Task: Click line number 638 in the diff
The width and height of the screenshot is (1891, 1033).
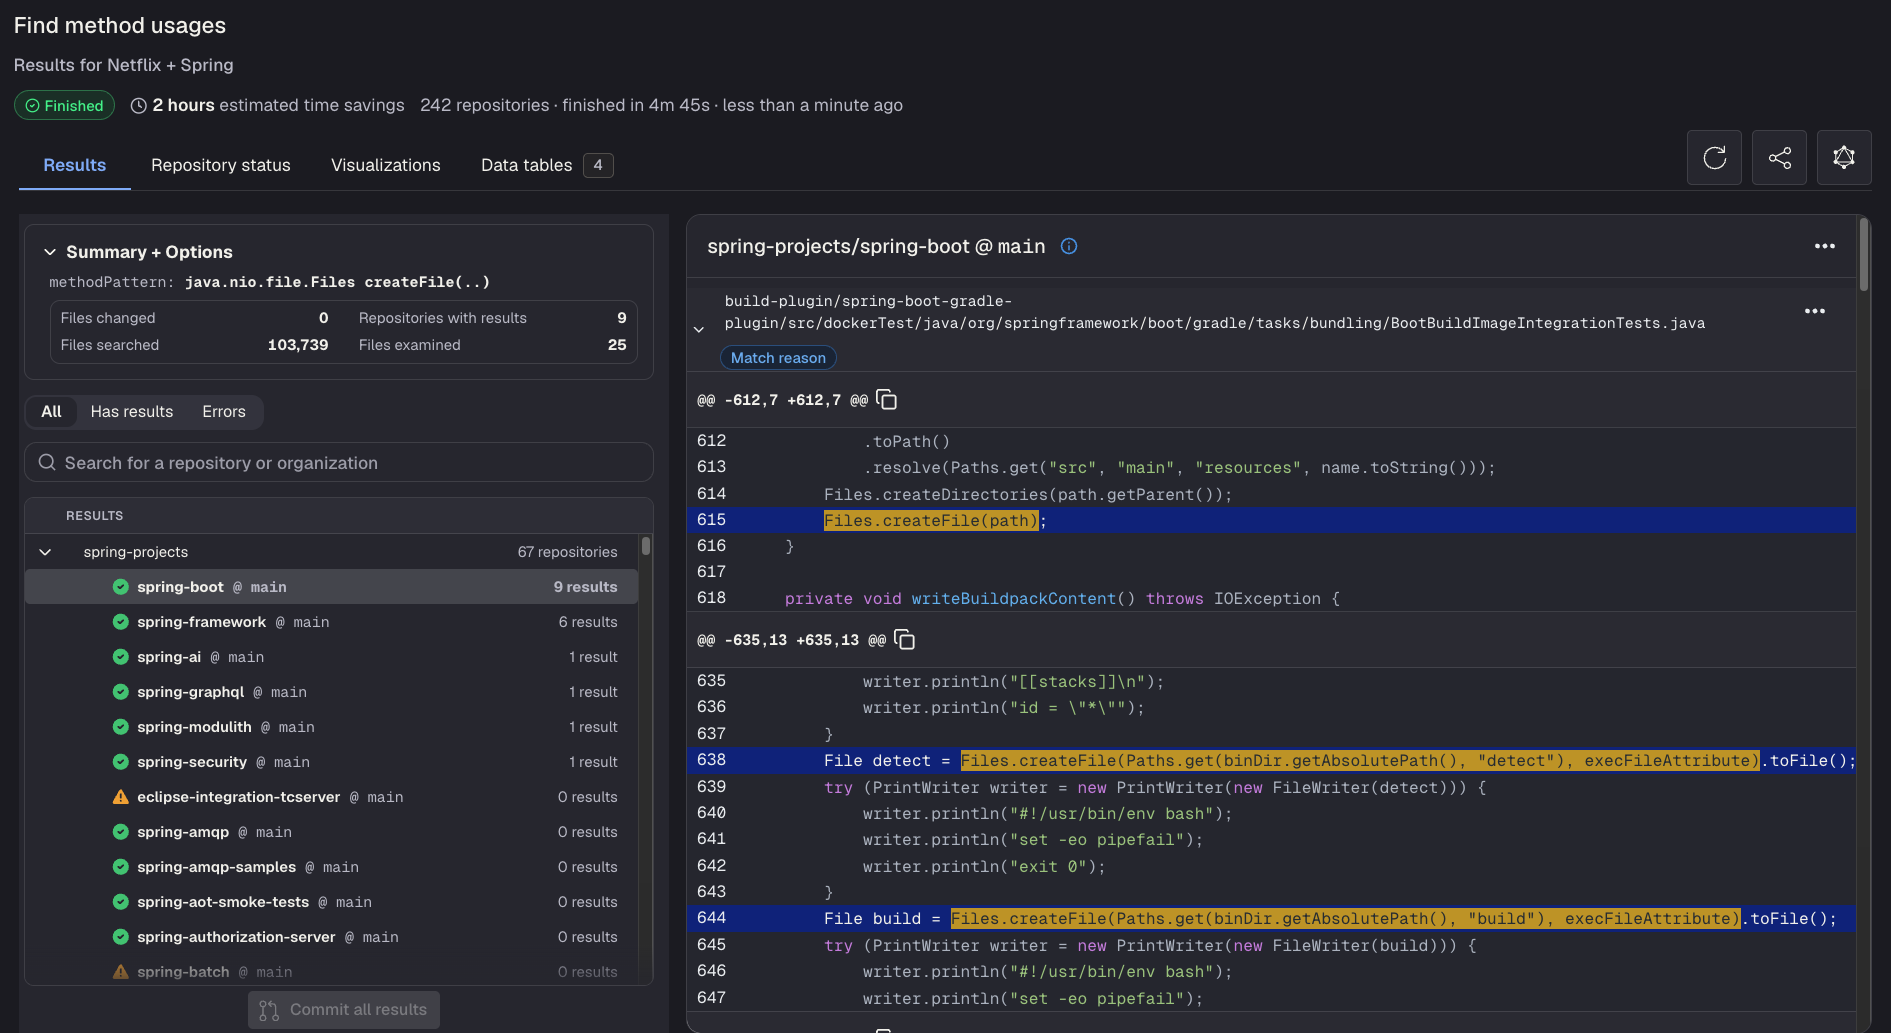Action: [712, 760]
